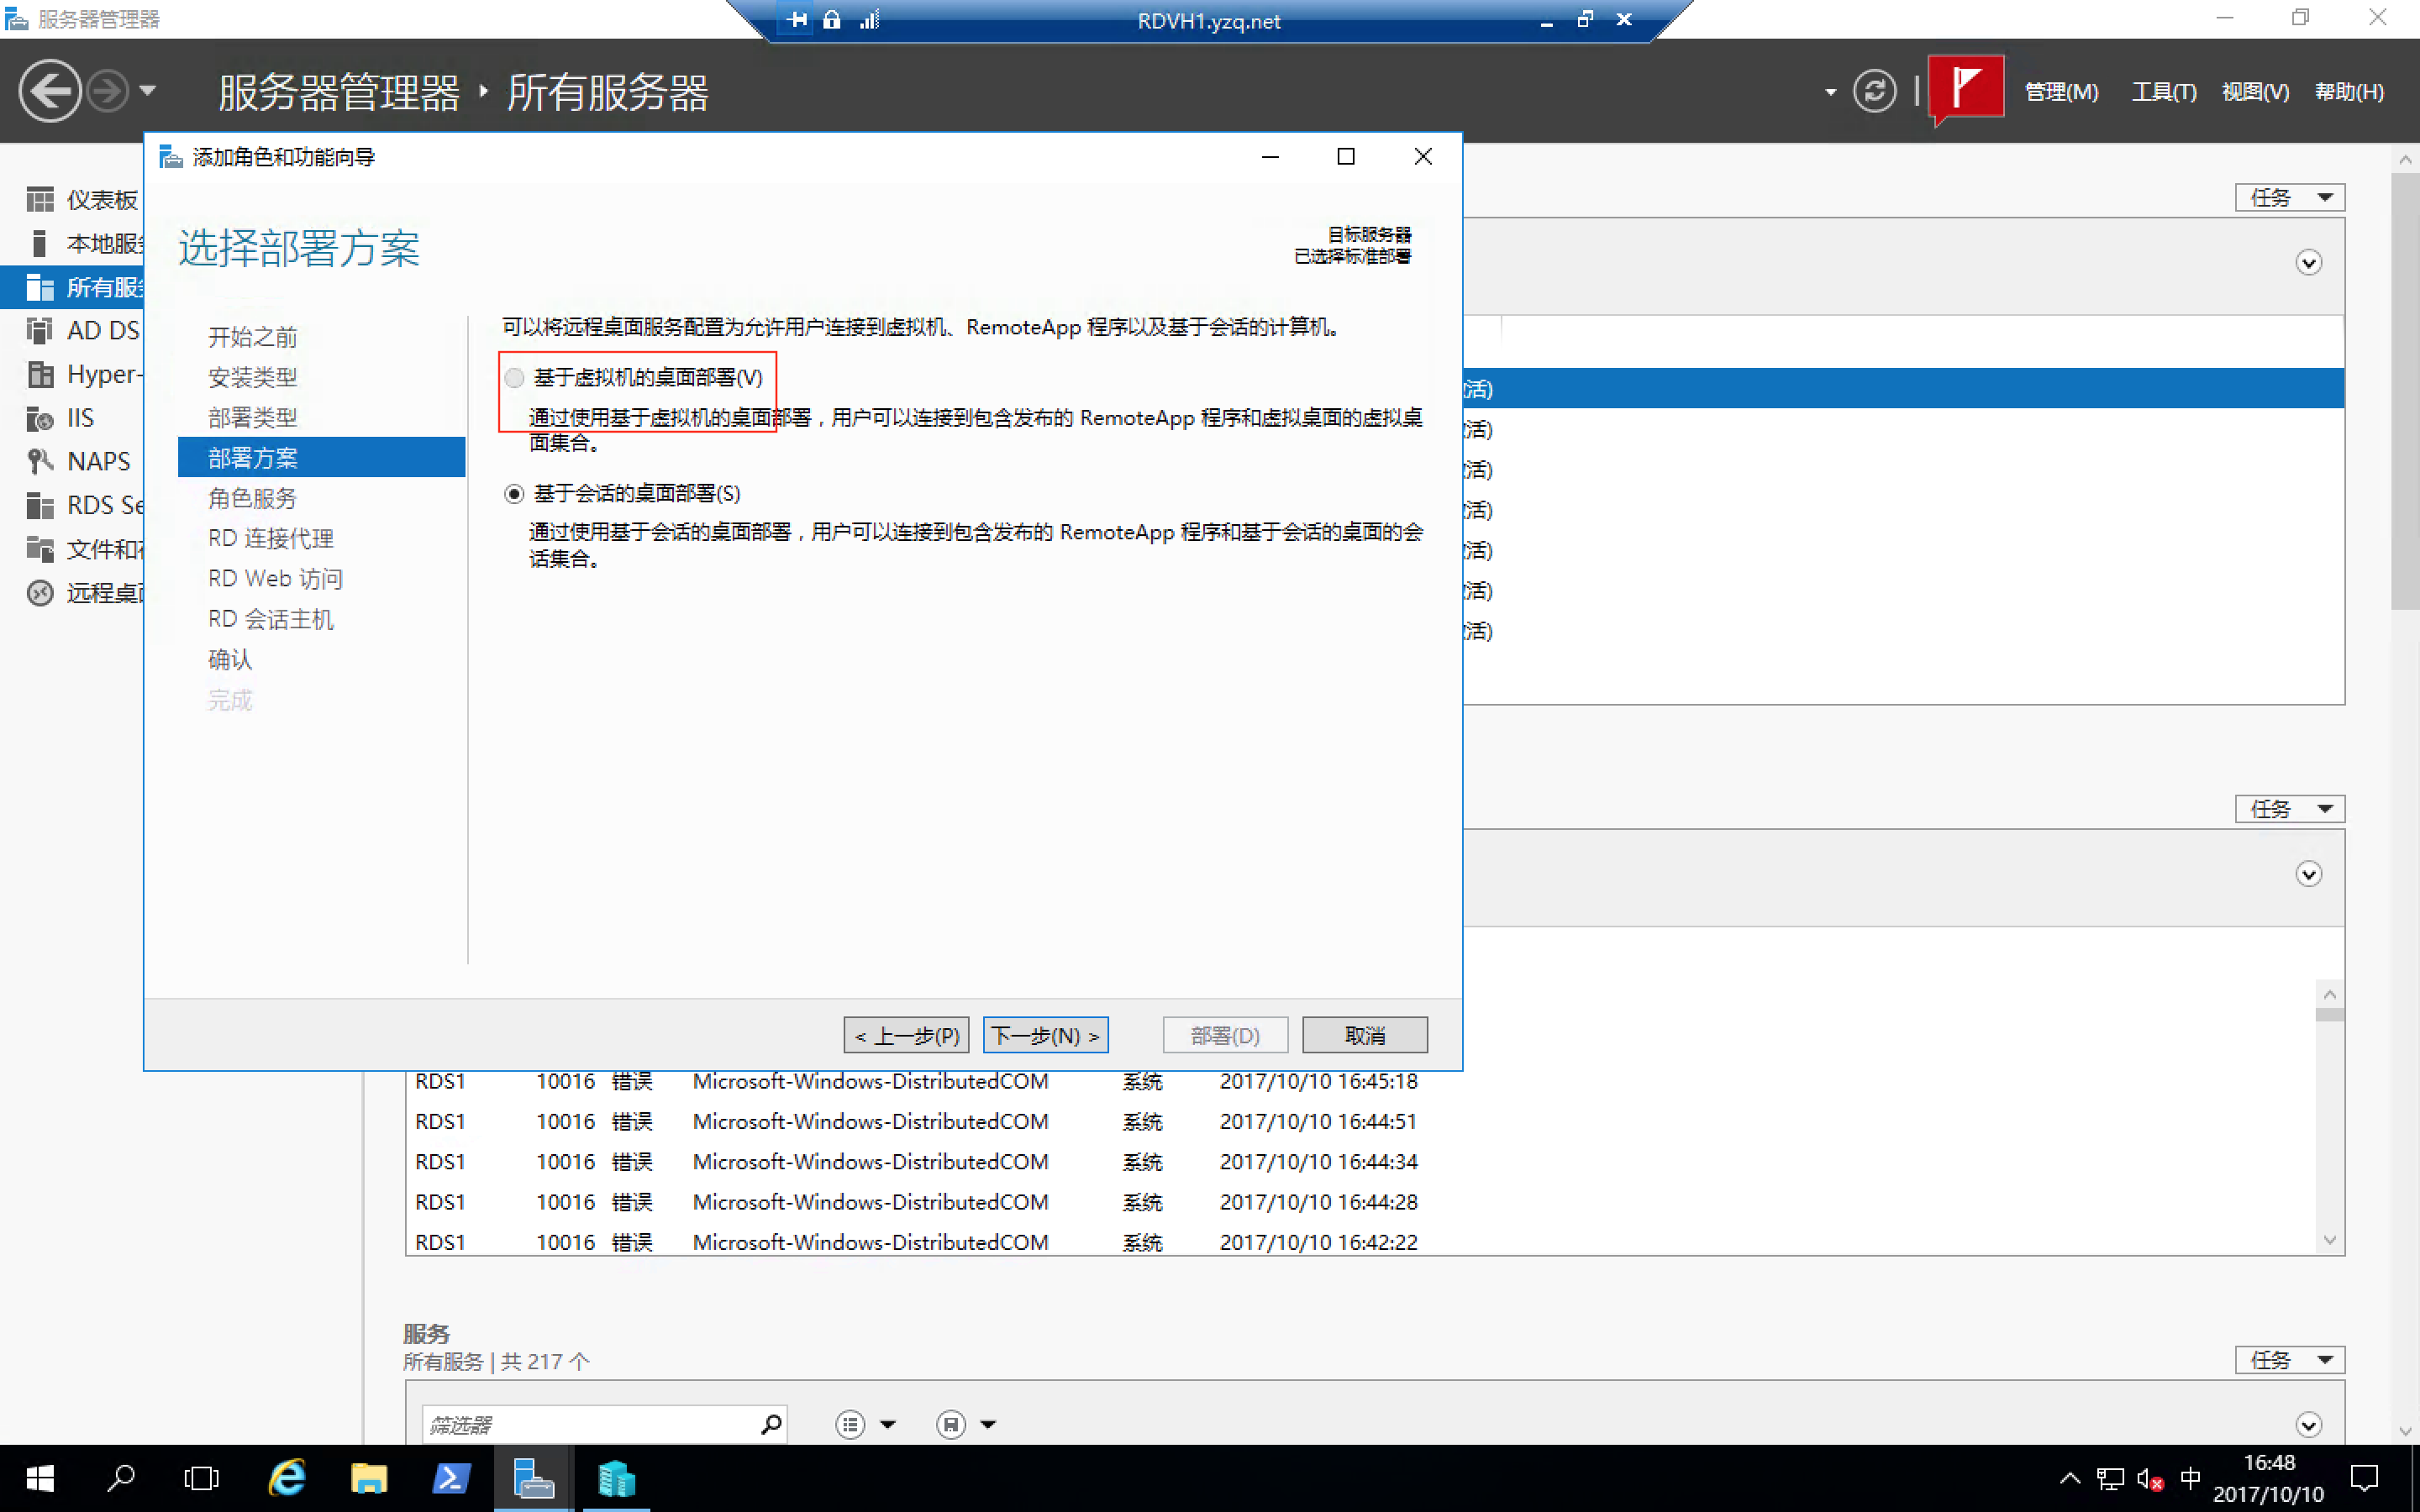
Task: Collapse the servers panel chevron
Action: coord(2308,263)
